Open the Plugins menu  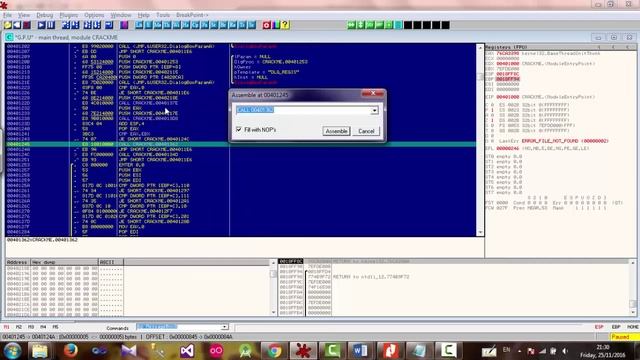tap(69, 15)
